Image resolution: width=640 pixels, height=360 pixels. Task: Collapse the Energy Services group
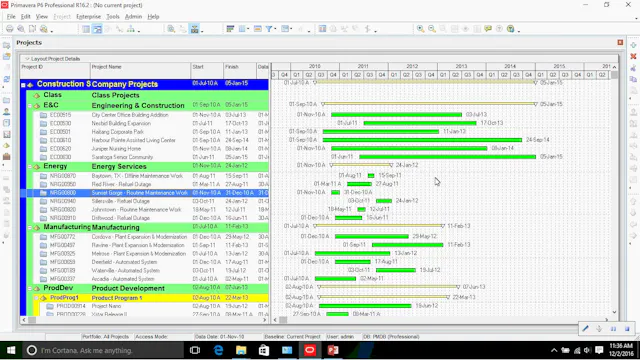pyautogui.click(x=30, y=167)
